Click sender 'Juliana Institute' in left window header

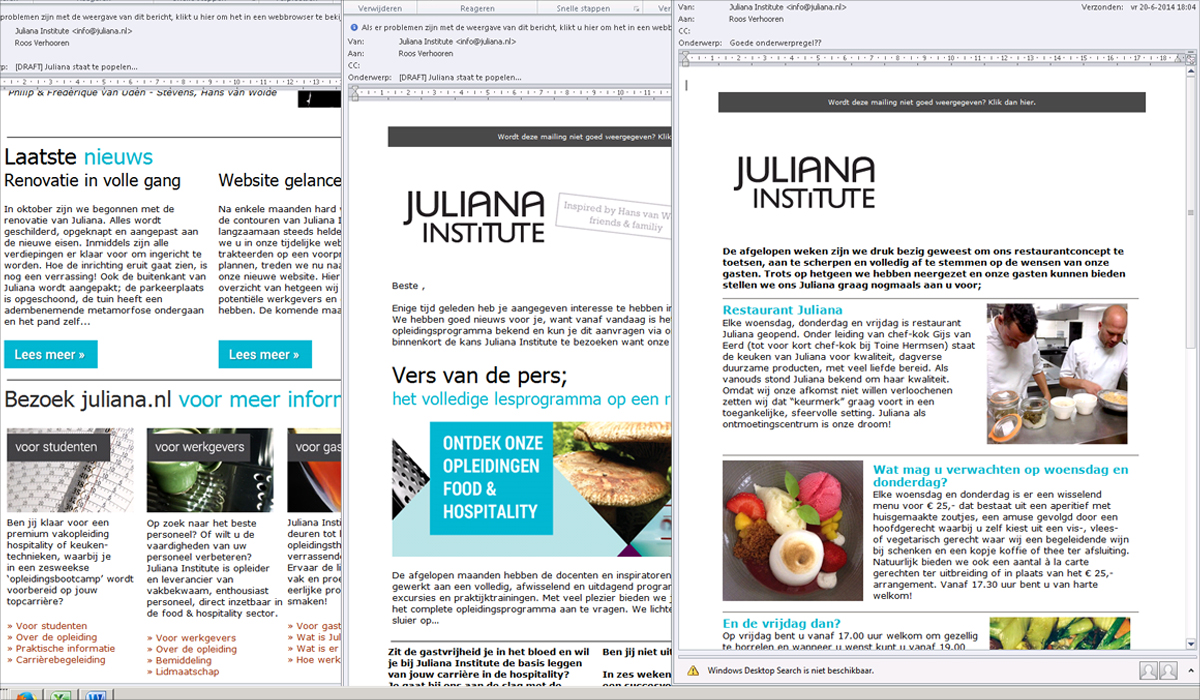pyautogui.click(x=73, y=31)
